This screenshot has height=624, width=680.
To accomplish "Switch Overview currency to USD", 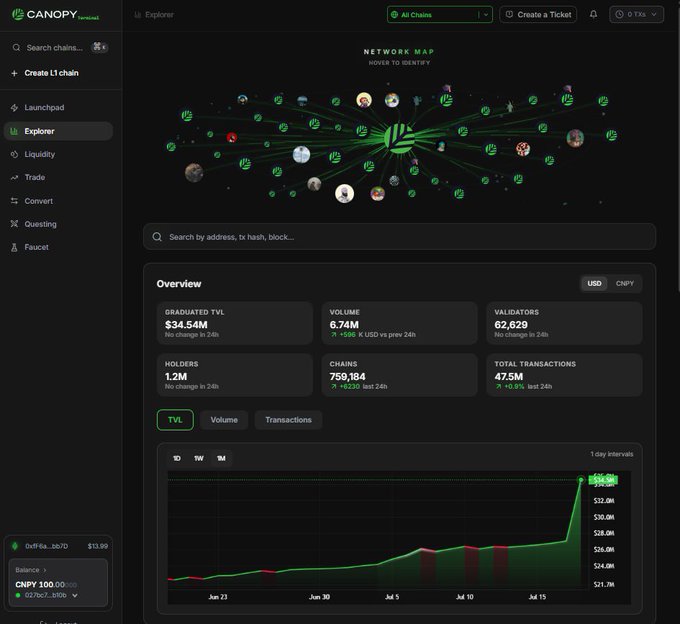I will point(594,284).
